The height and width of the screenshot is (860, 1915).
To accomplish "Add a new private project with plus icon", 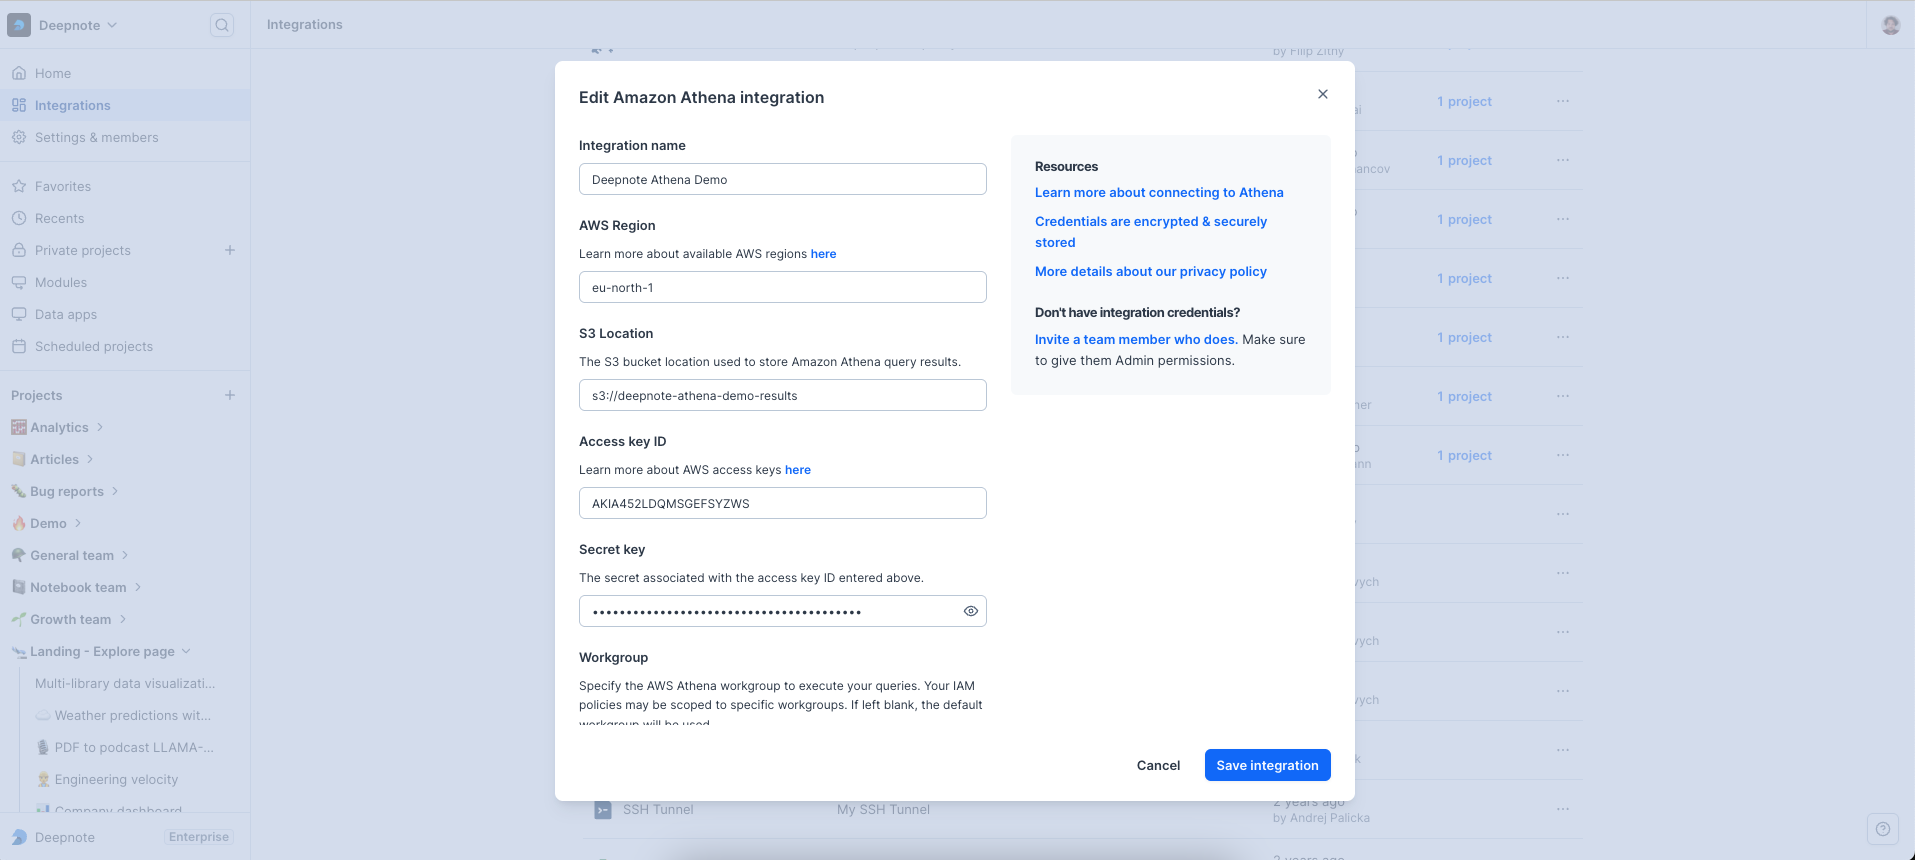I will click(x=230, y=250).
